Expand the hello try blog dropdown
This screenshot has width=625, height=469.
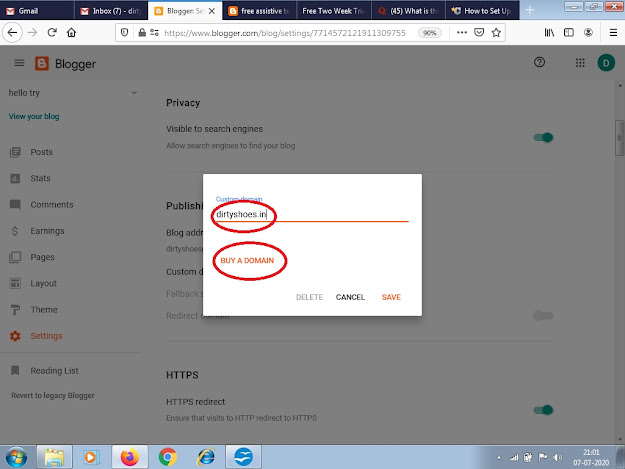(x=134, y=93)
